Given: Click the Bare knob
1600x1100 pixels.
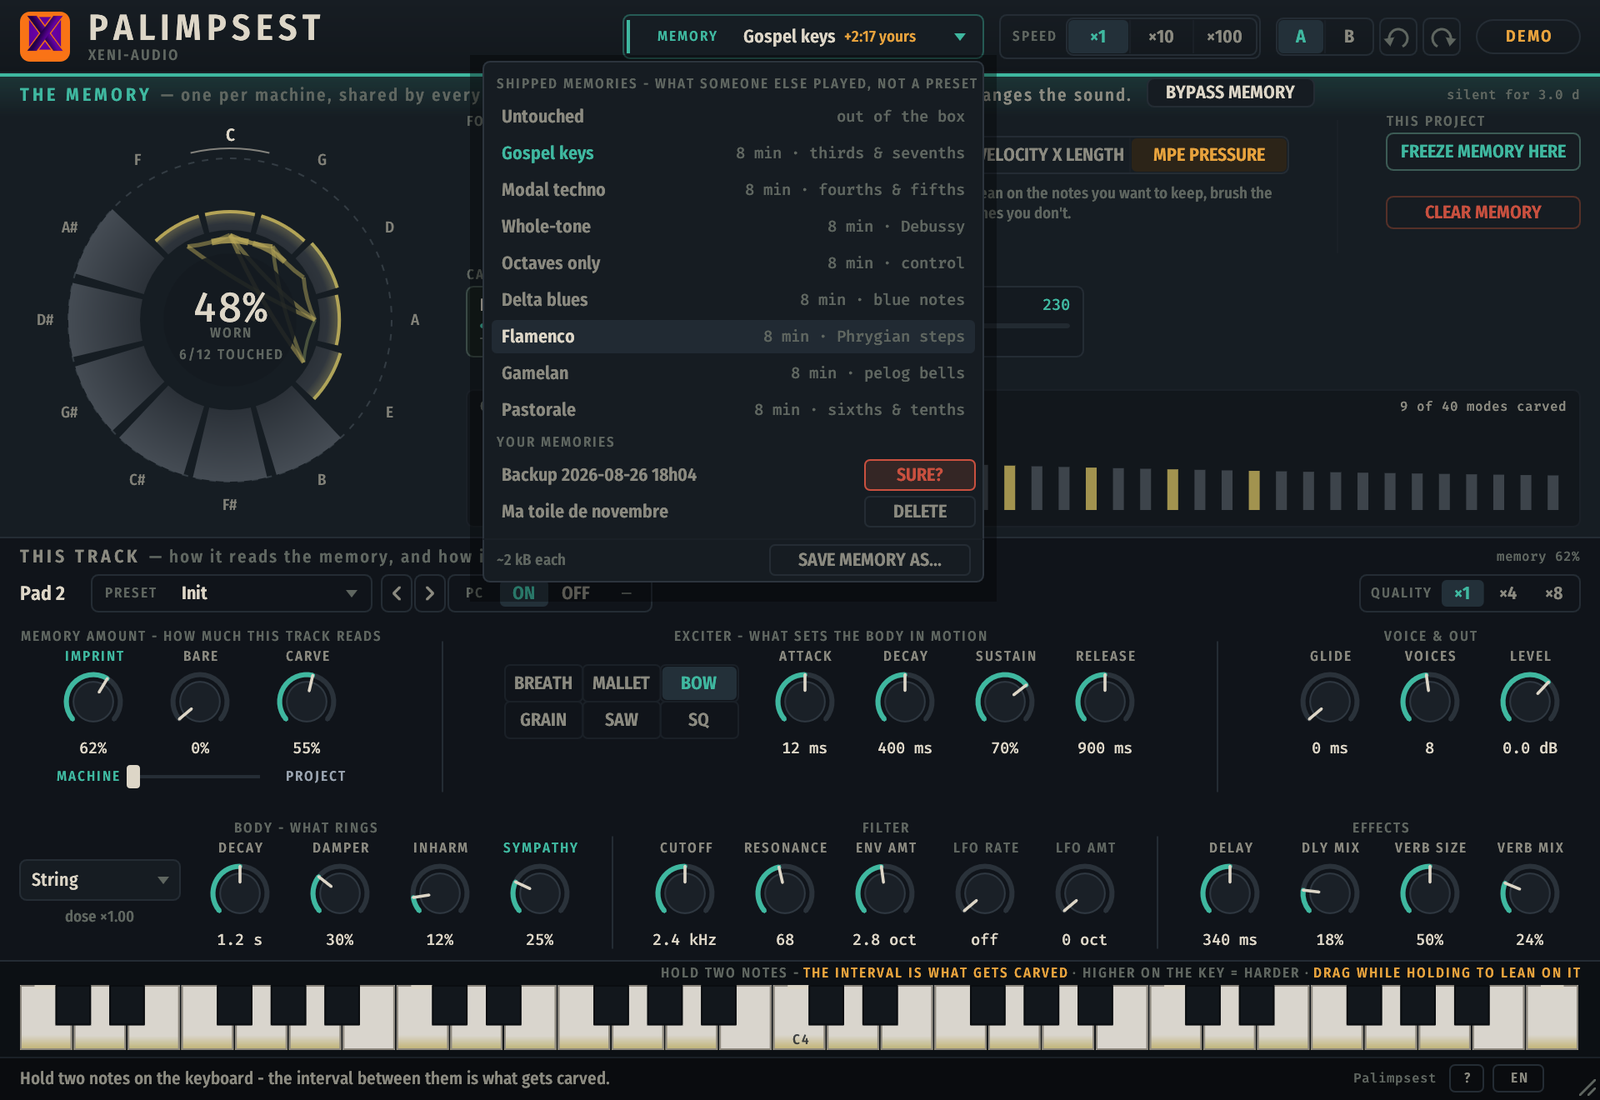Looking at the screenshot, I should 200,699.
